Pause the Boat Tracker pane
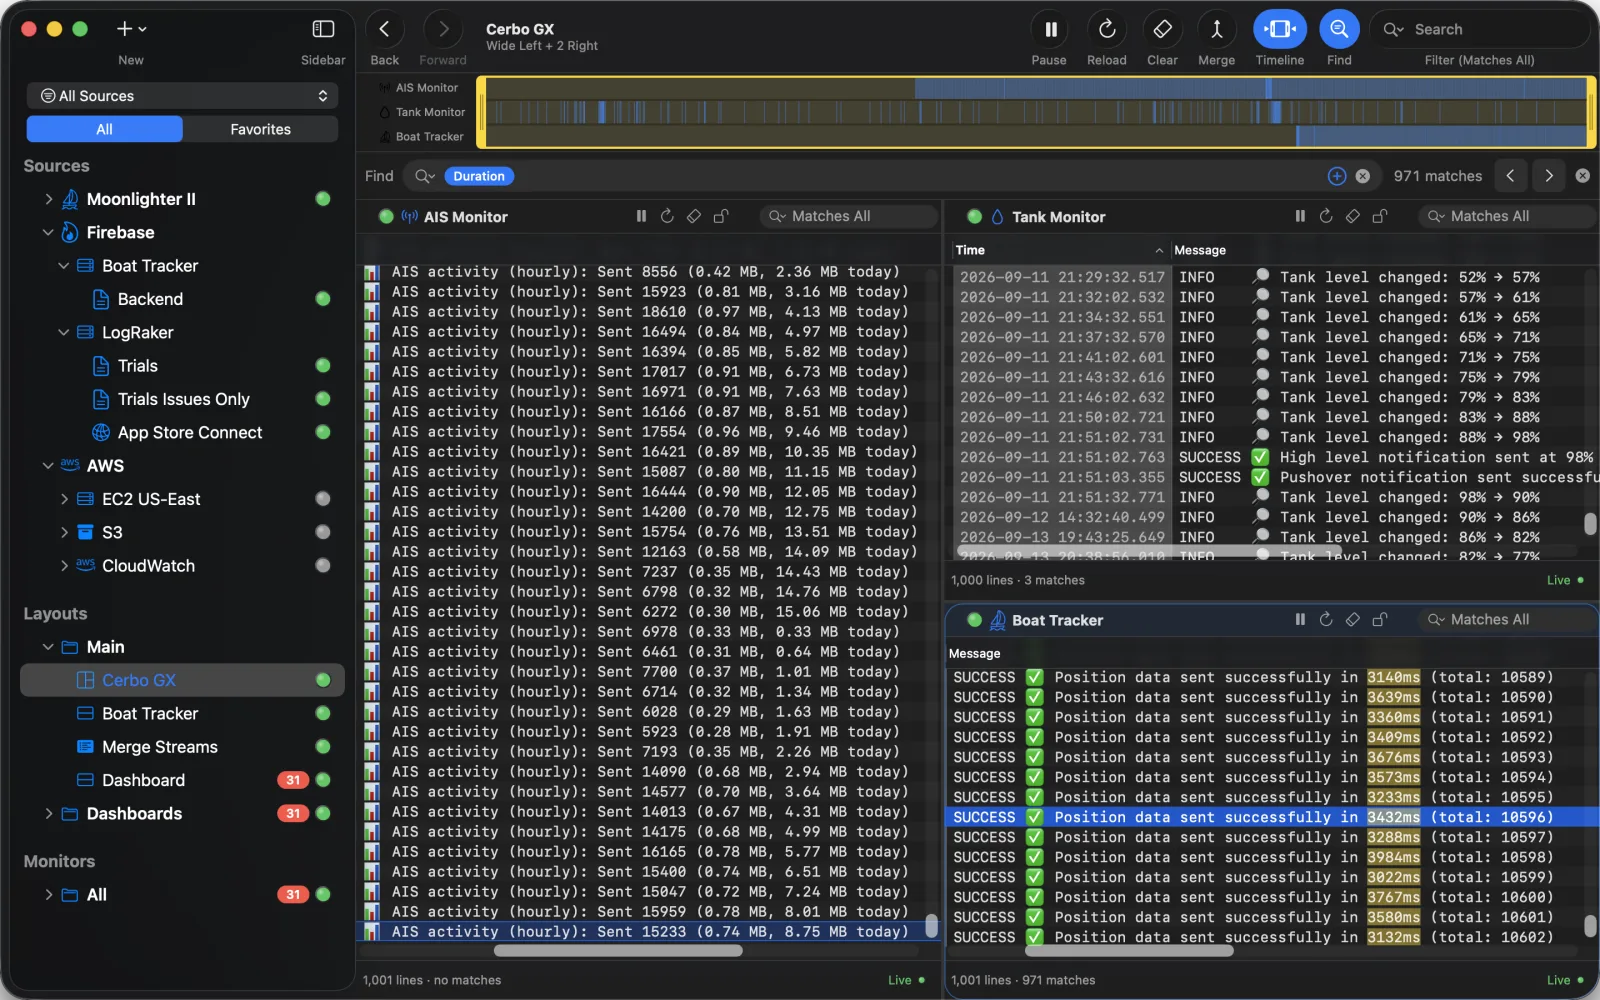Screen dimensions: 1600x1000 (1300, 620)
